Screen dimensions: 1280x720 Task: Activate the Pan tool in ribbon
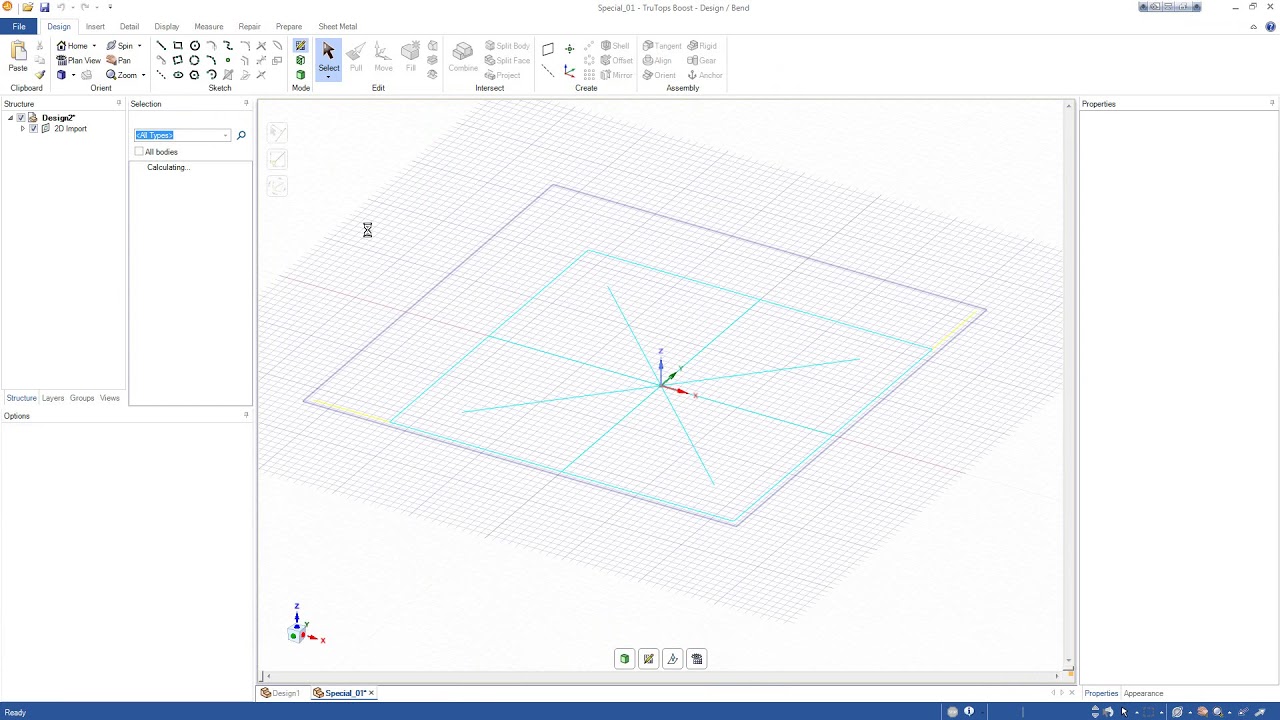coord(119,60)
